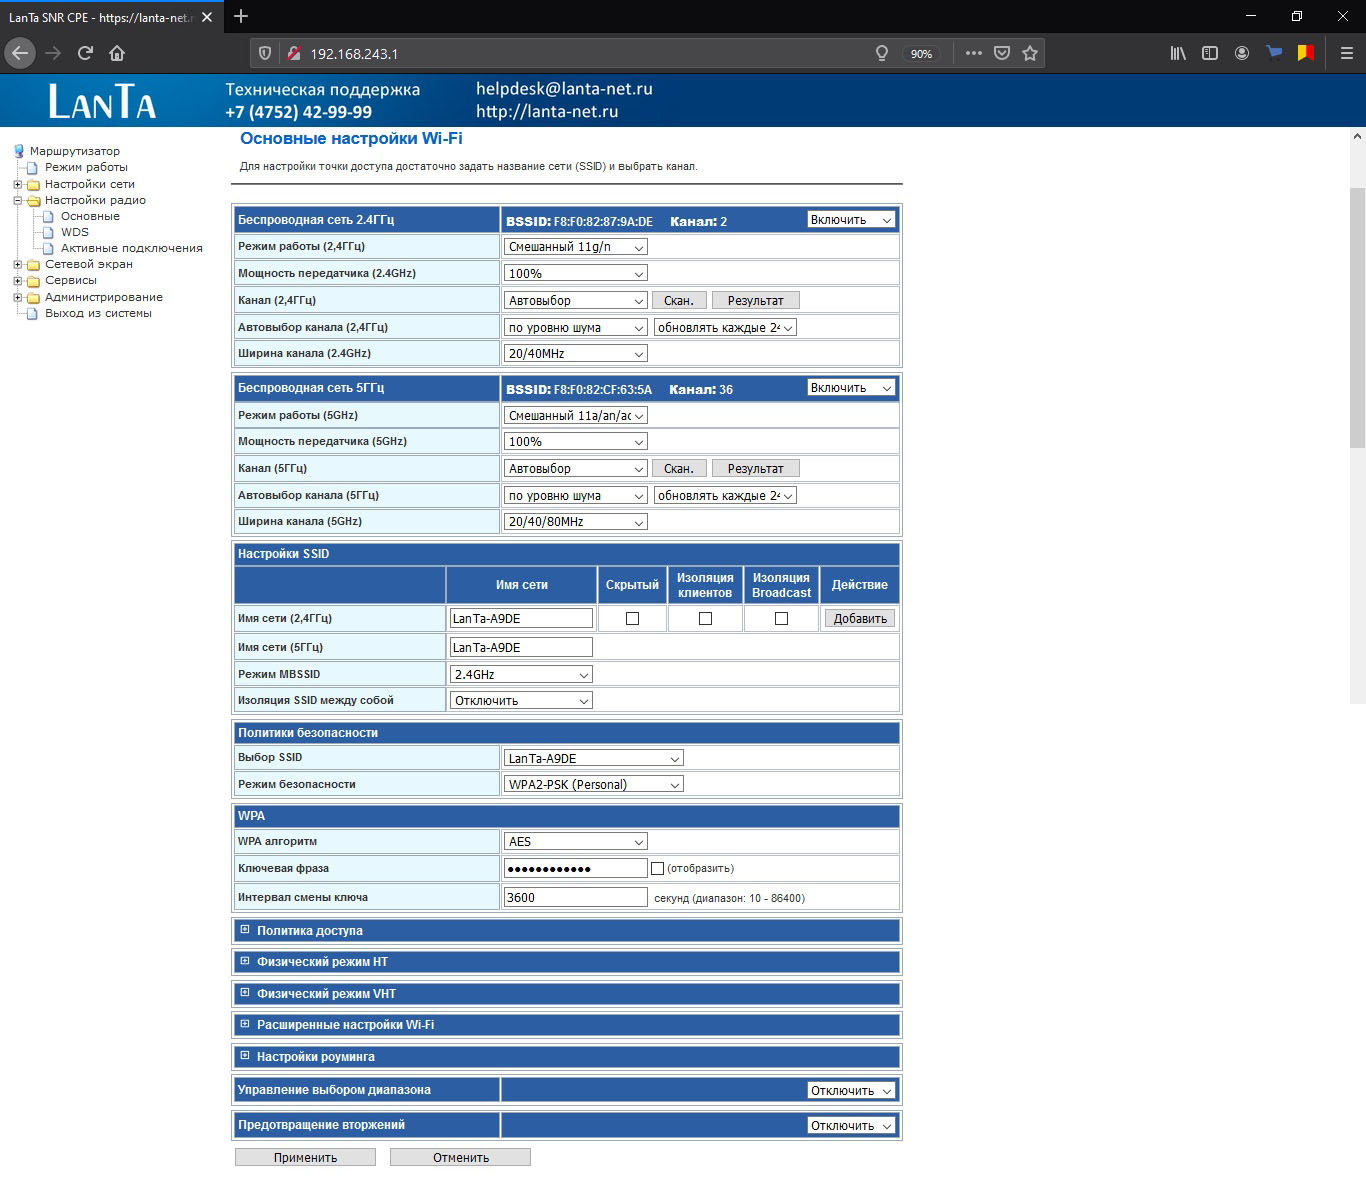Click Добавить to add SSID
Image resolution: width=1366 pixels, height=1189 pixels.
pyautogui.click(x=860, y=619)
